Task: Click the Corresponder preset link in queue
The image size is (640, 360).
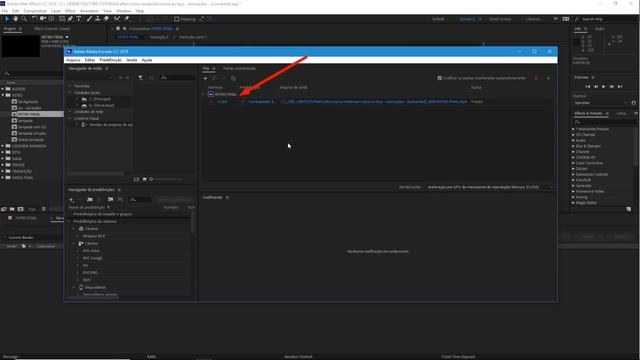Action: click(261, 102)
